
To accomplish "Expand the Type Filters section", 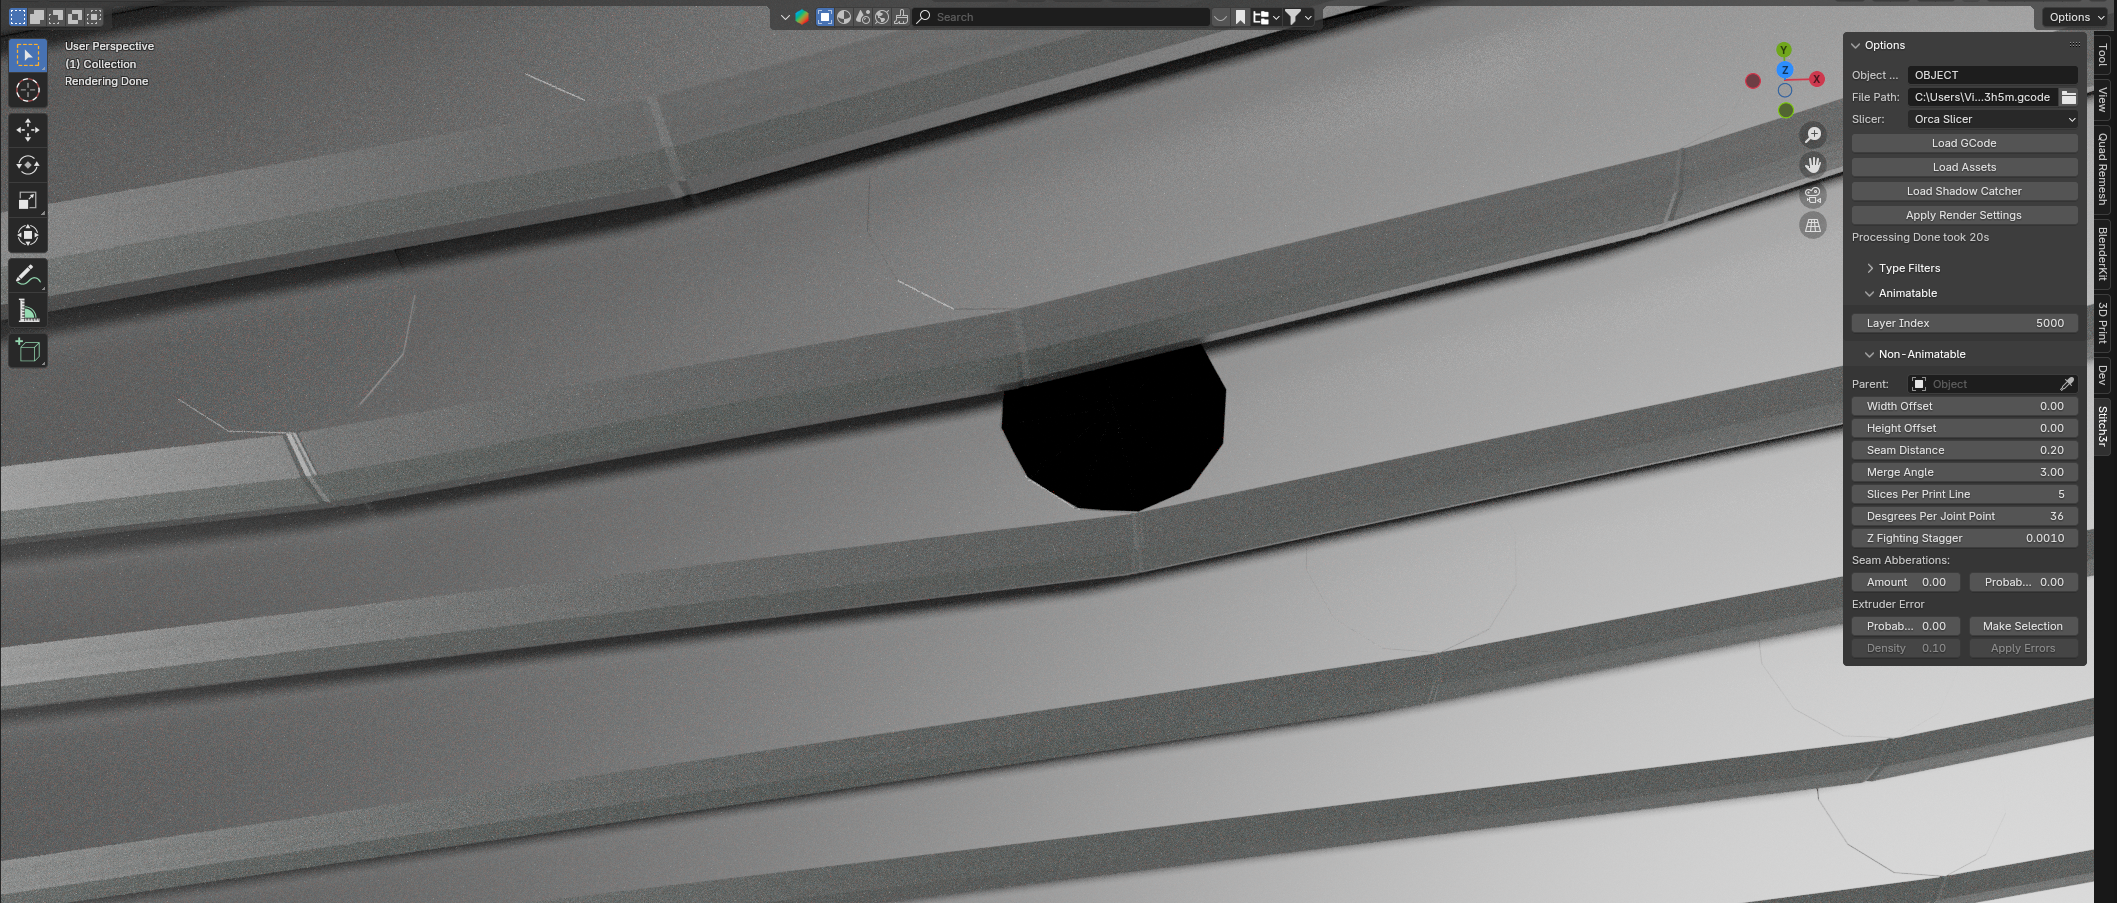I will tap(1908, 268).
